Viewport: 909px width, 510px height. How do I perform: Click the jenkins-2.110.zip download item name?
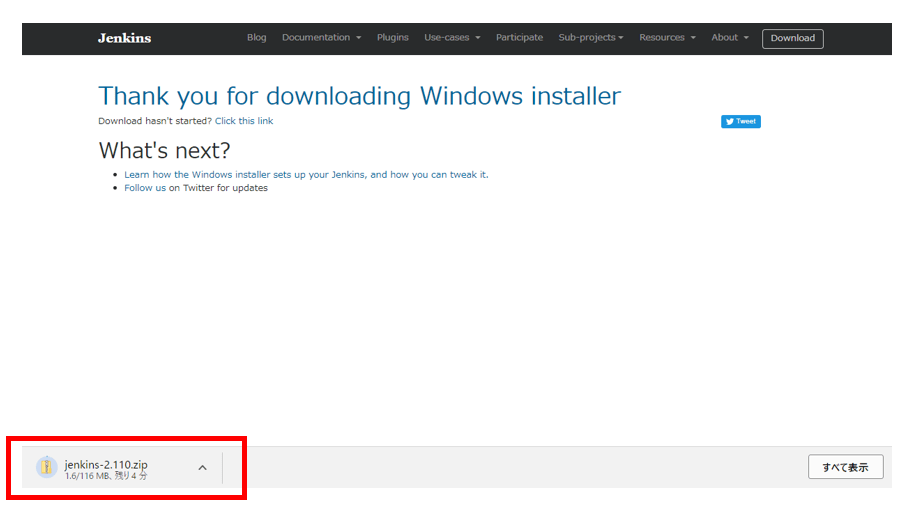coord(106,464)
